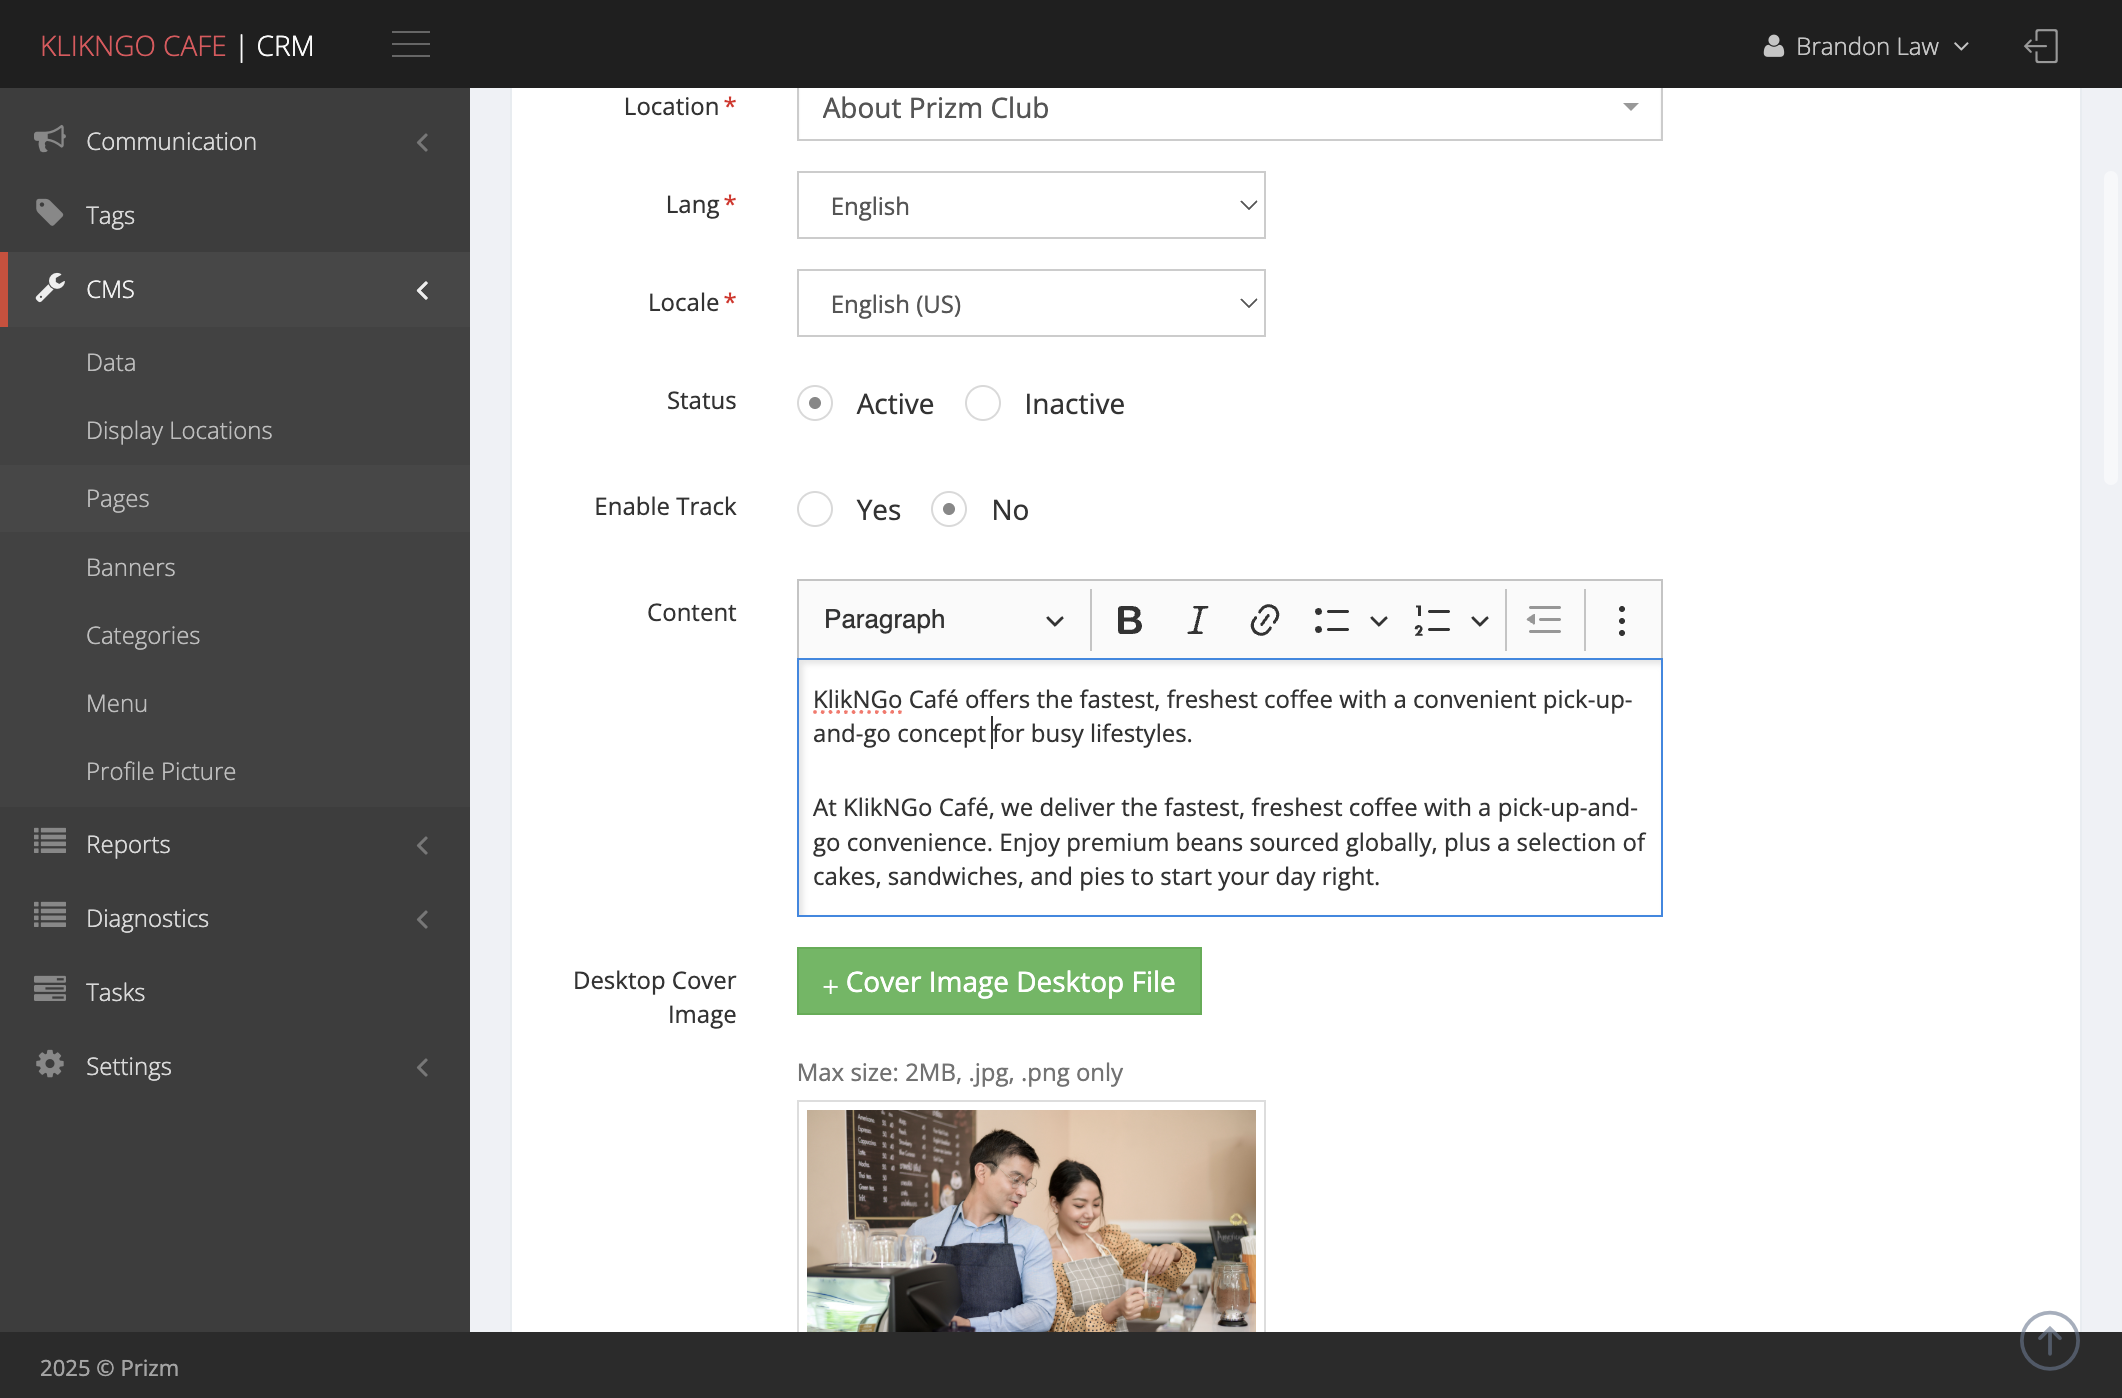
Task: Insert a link using editor toolbar
Action: pos(1264,620)
